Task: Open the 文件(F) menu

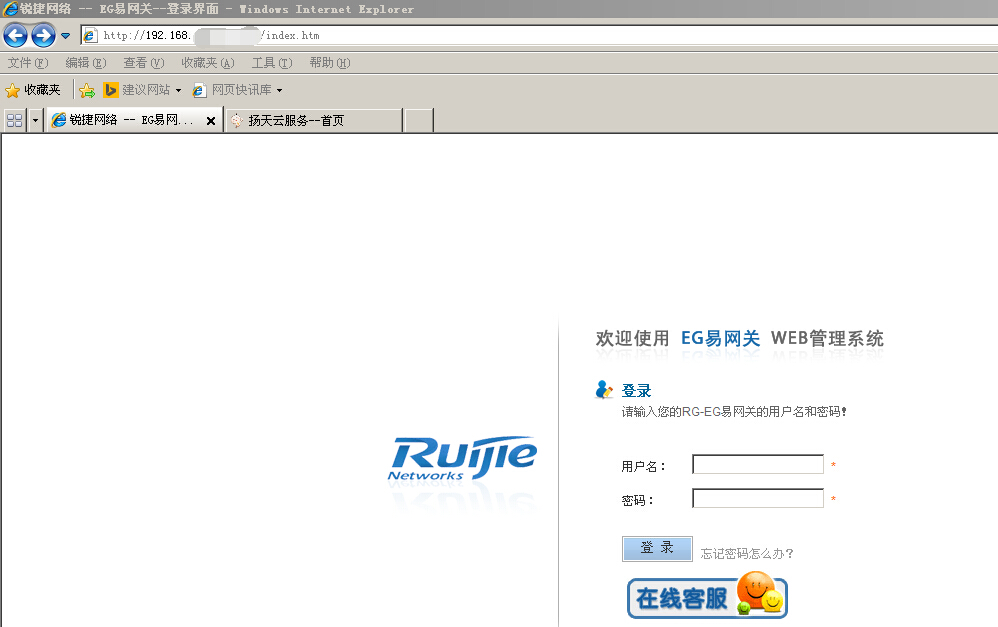Action: tap(27, 63)
